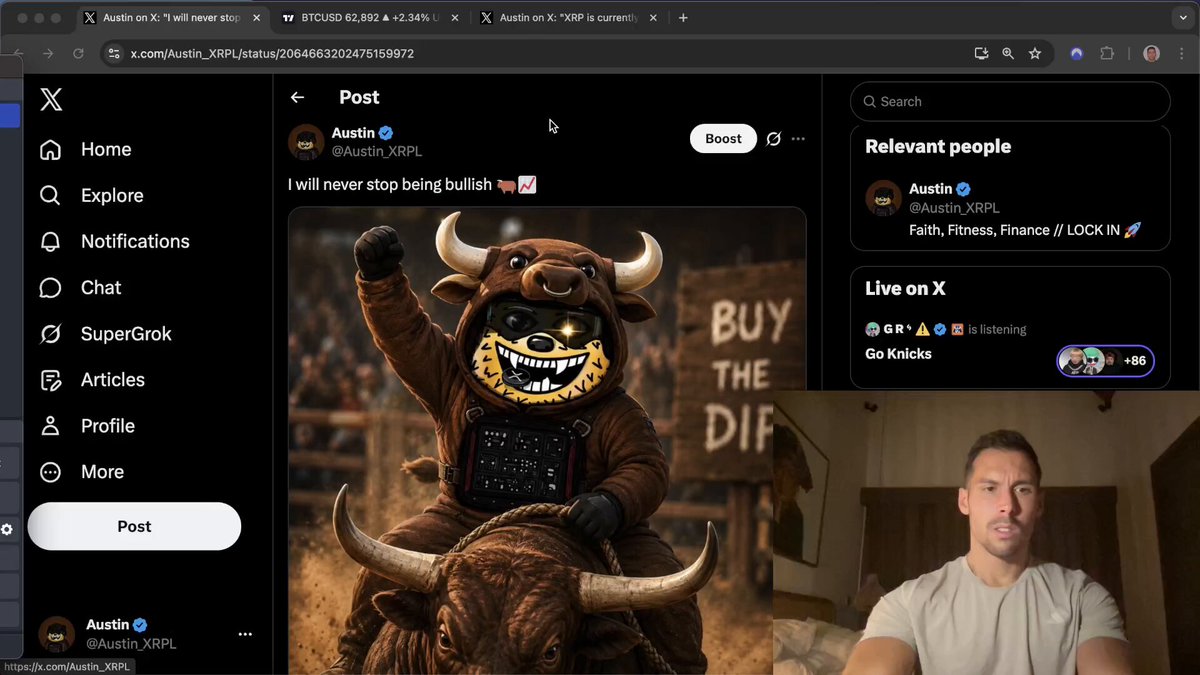The image size is (1200, 675).
Task: Click the browser reload icon
Action: pos(78,54)
